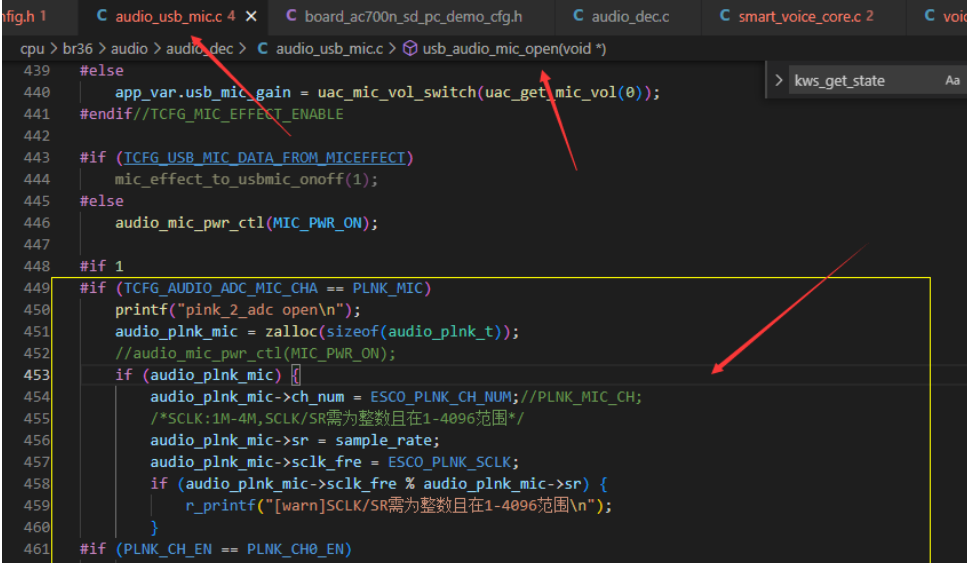Click on '#endif//TCFG_MIC_EFFECT_ENABLE' on line 441
Screen dimensions: 967x563
click(x=211, y=114)
